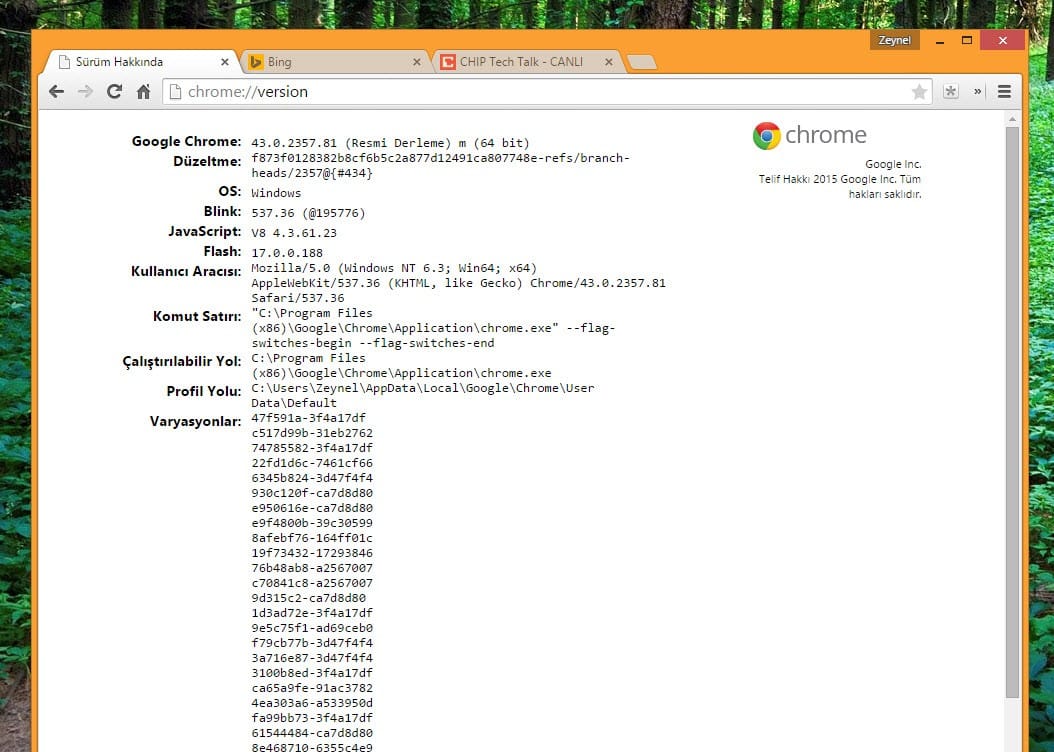
Task: Click variation 8afebf76-164ff01c
Action: click(x=312, y=538)
